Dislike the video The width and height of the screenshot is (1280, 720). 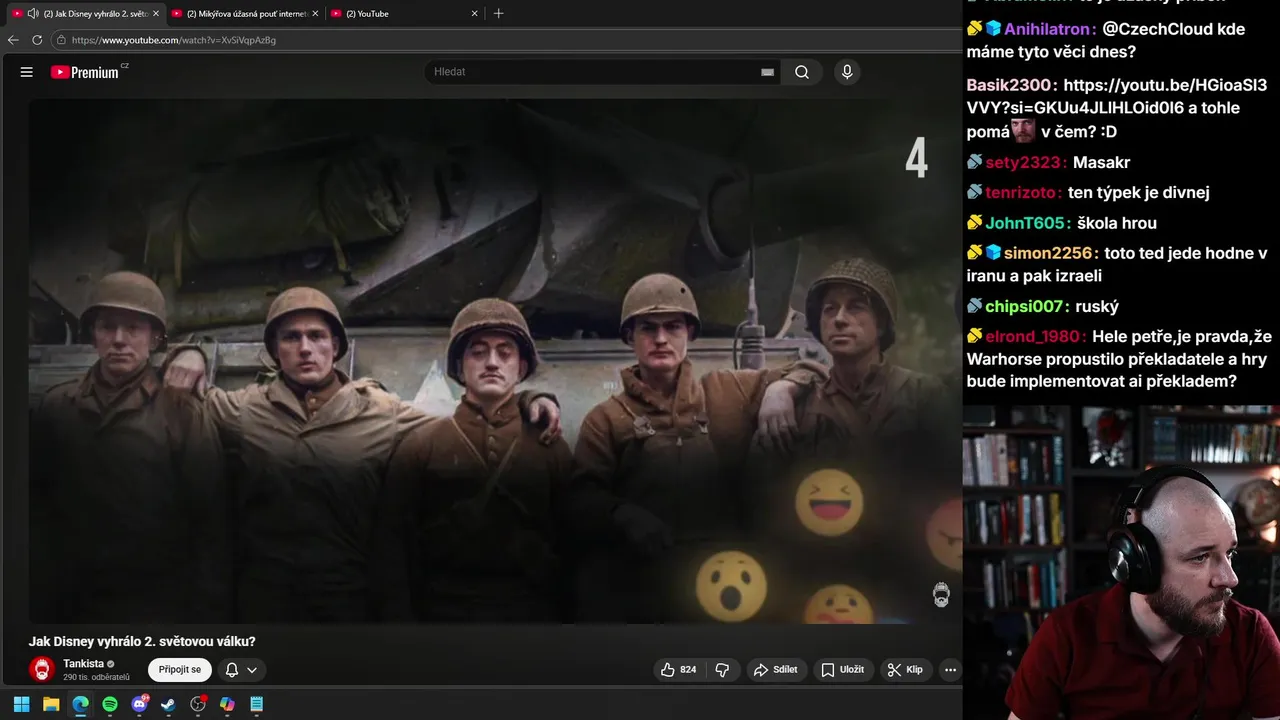tap(722, 670)
